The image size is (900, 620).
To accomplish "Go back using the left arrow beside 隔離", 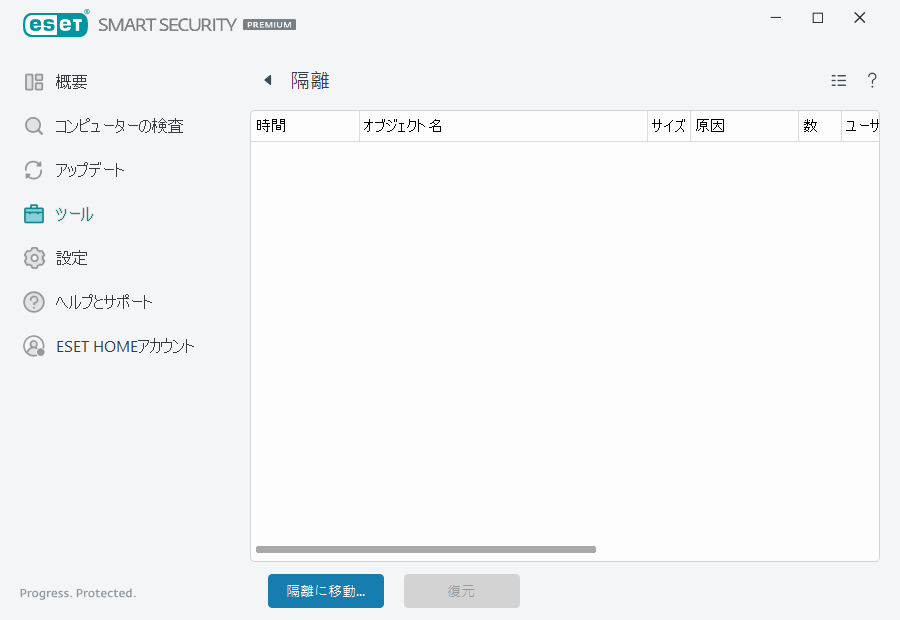I will pyautogui.click(x=267, y=79).
